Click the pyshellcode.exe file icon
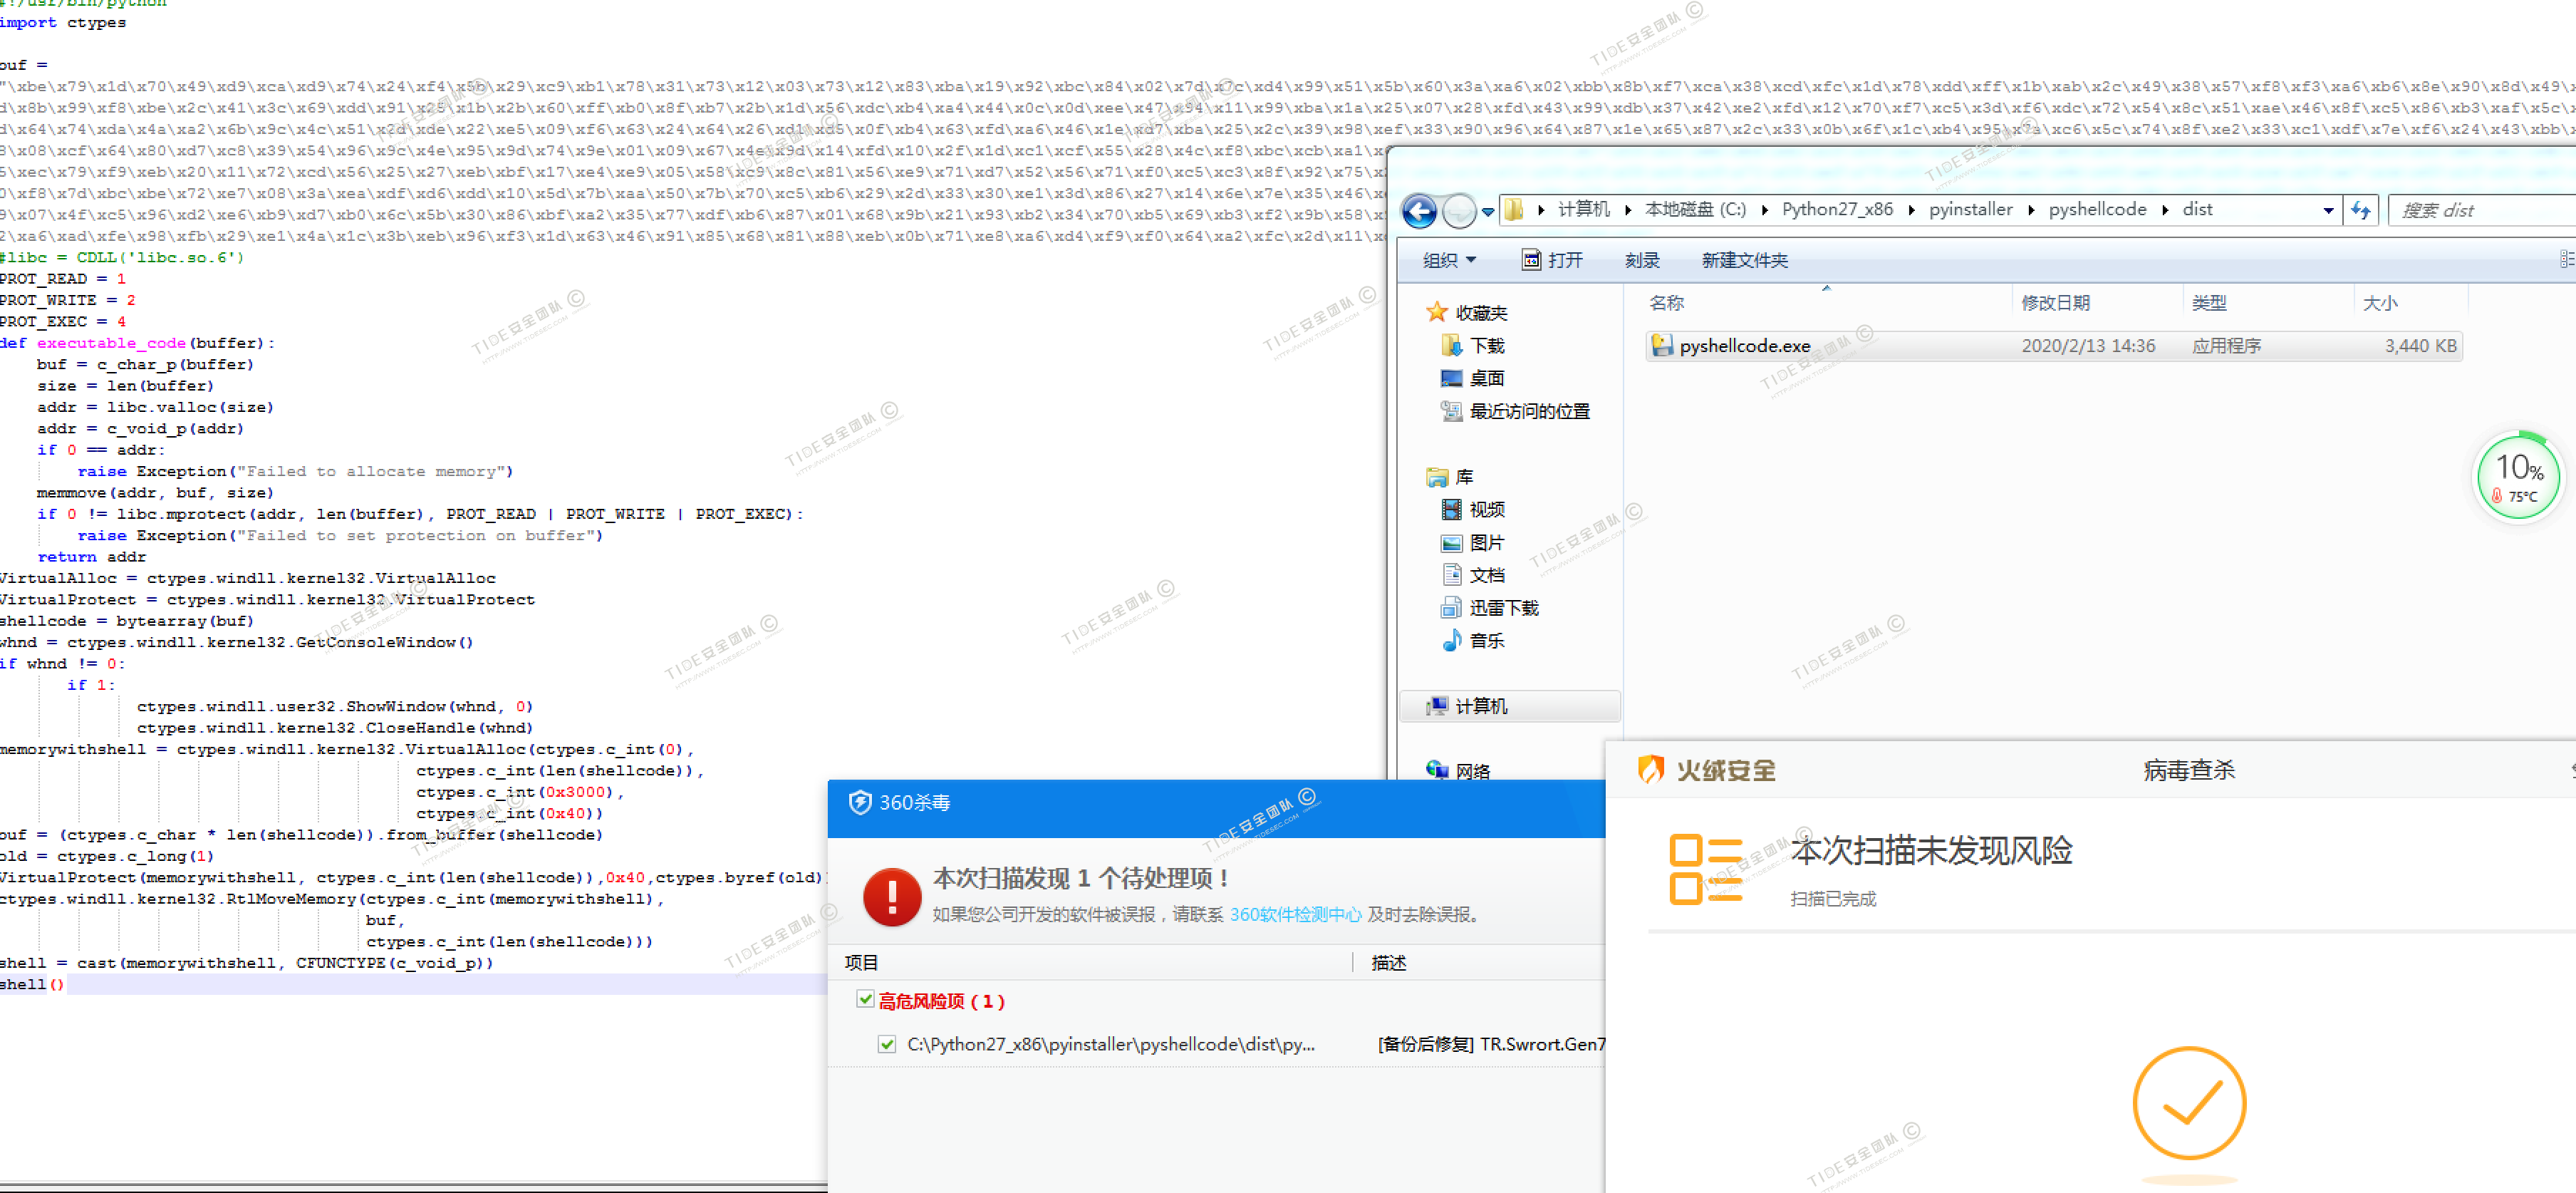The image size is (2576, 1193). (1661, 346)
